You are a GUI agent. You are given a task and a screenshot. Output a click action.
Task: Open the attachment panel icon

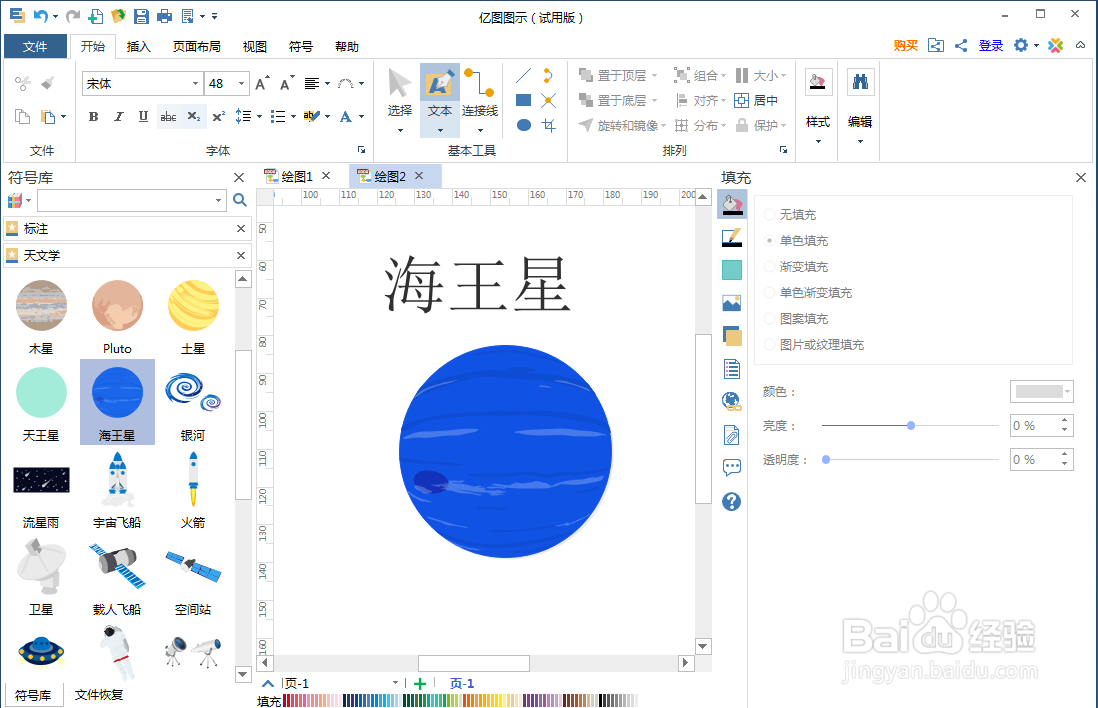[x=732, y=435]
